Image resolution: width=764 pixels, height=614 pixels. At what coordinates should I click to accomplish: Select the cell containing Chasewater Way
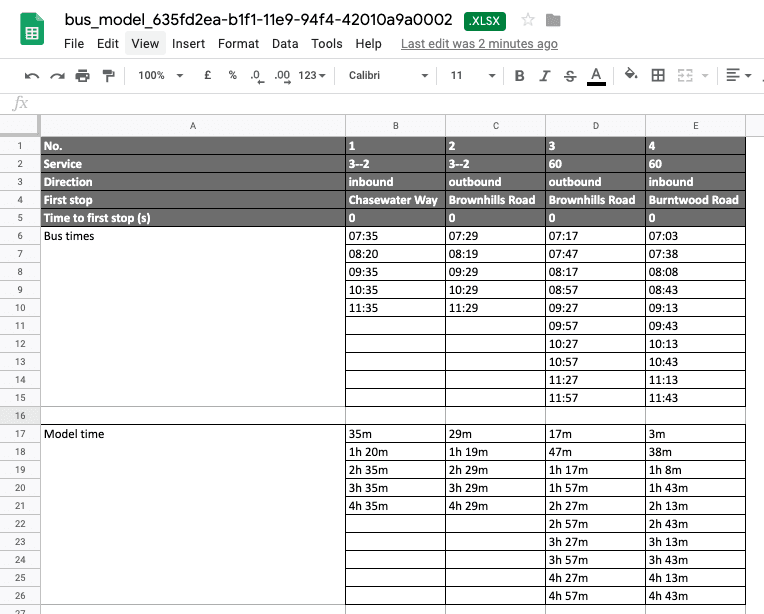[x=395, y=200]
